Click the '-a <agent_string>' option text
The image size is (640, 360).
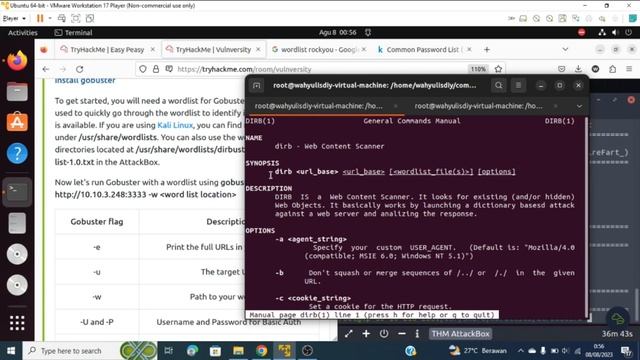(x=311, y=239)
